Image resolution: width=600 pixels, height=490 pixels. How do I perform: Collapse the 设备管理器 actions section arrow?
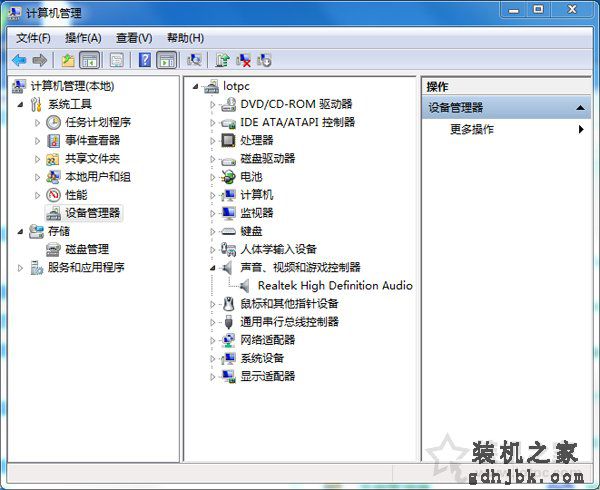tap(580, 108)
